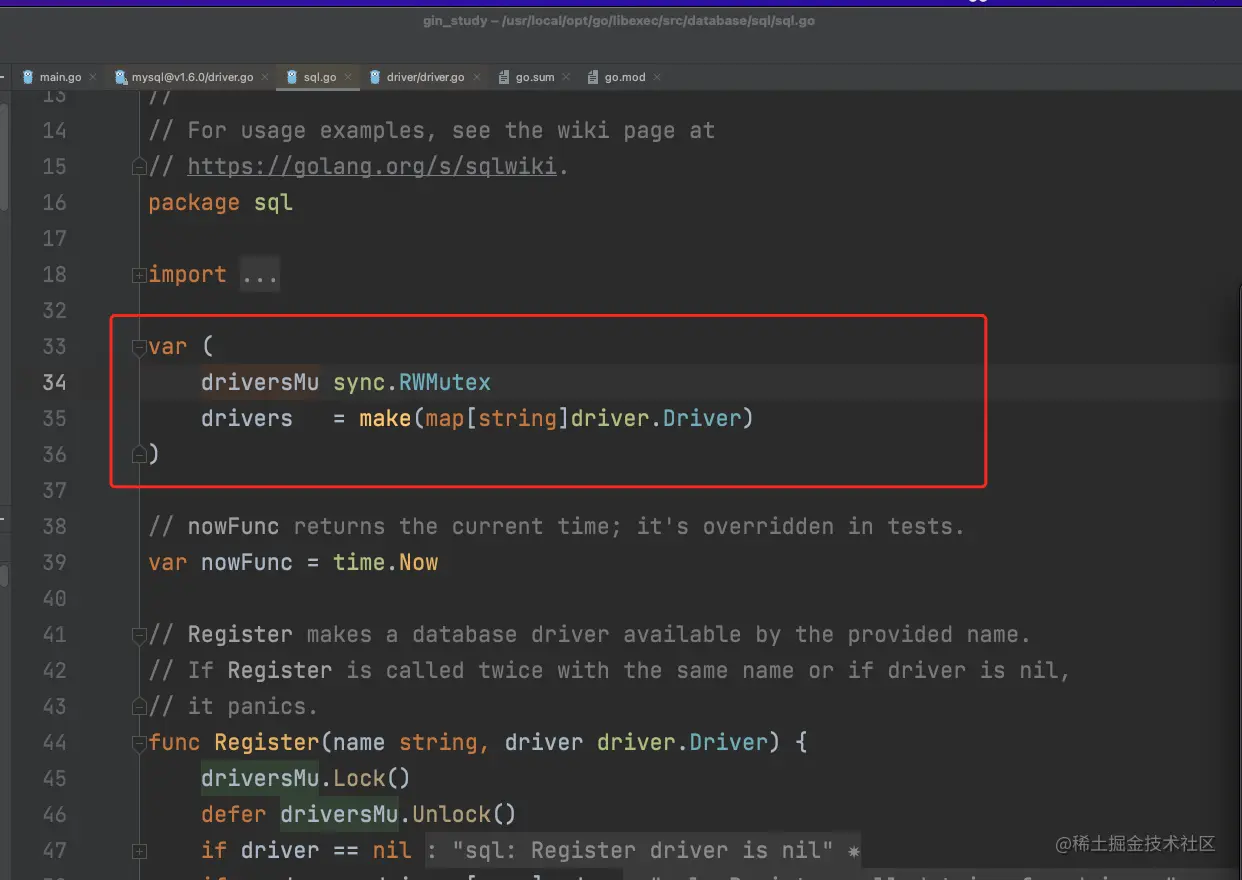Close the main.go tab

92,77
